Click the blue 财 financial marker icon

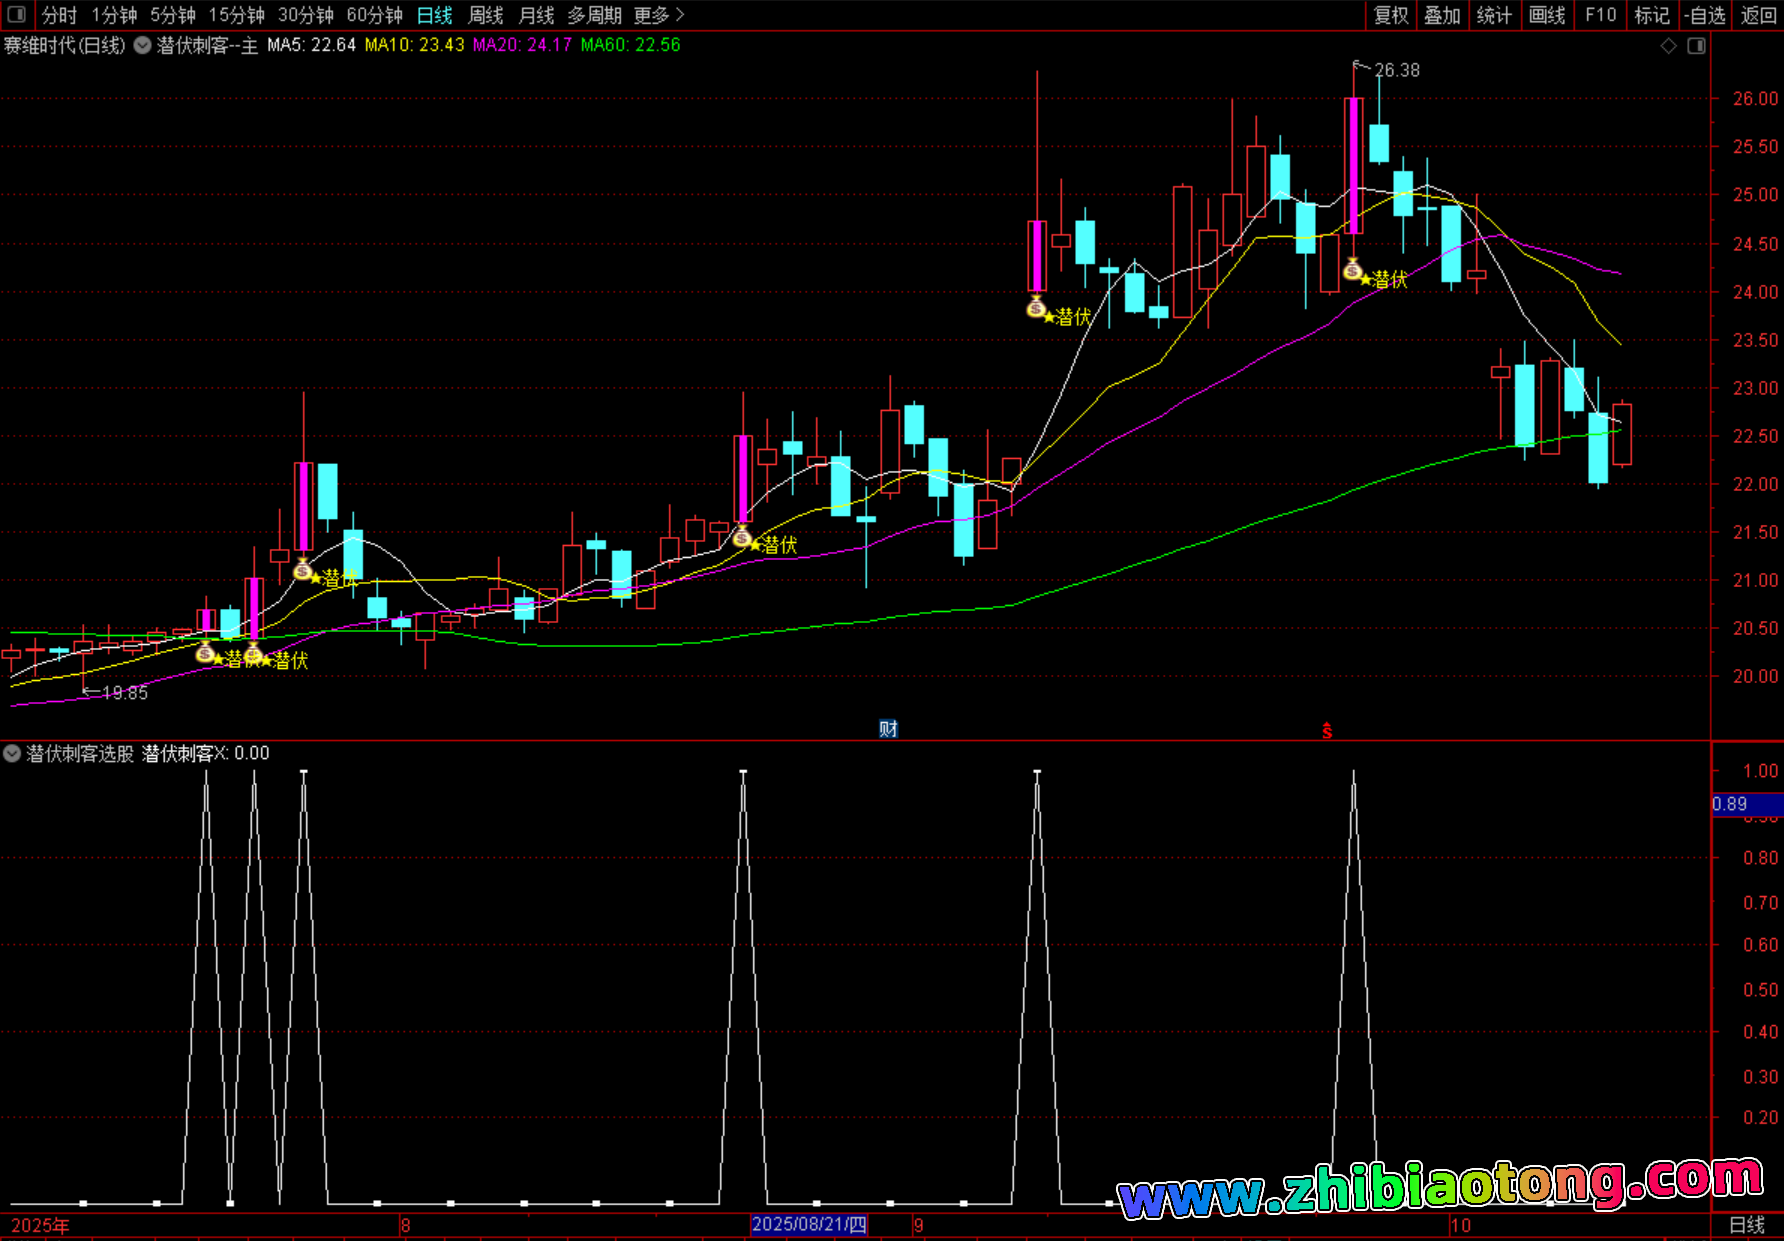pos(888,729)
